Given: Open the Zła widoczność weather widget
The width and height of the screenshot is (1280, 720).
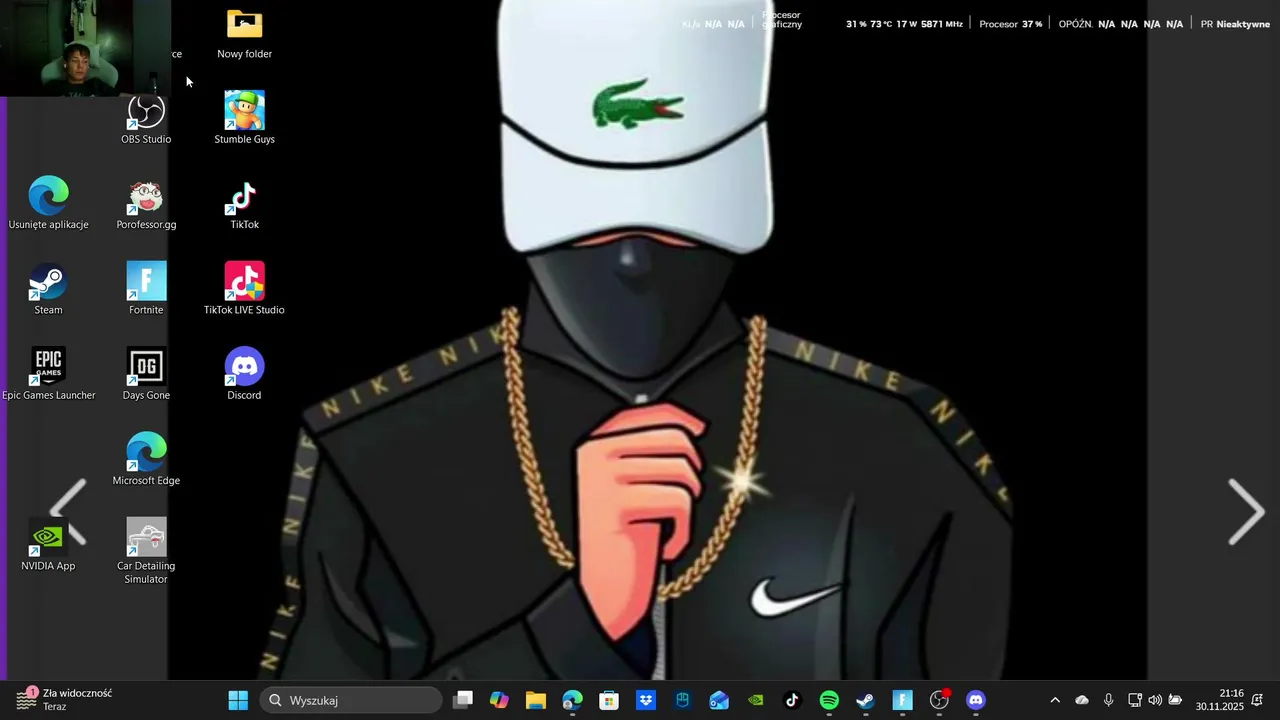Looking at the screenshot, I should [64, 700].
